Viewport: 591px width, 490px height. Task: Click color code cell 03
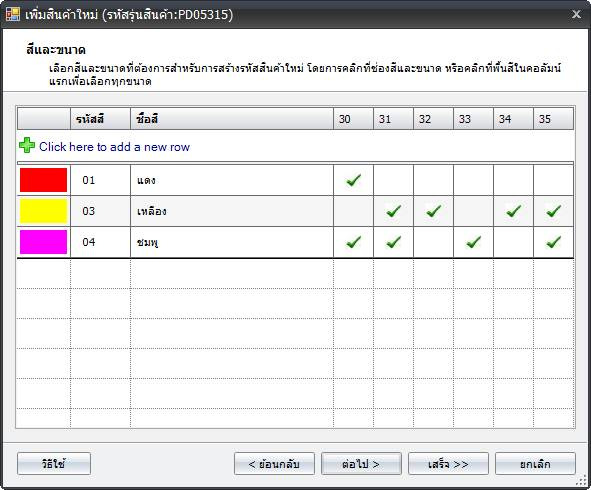click(x=100, y=211)
